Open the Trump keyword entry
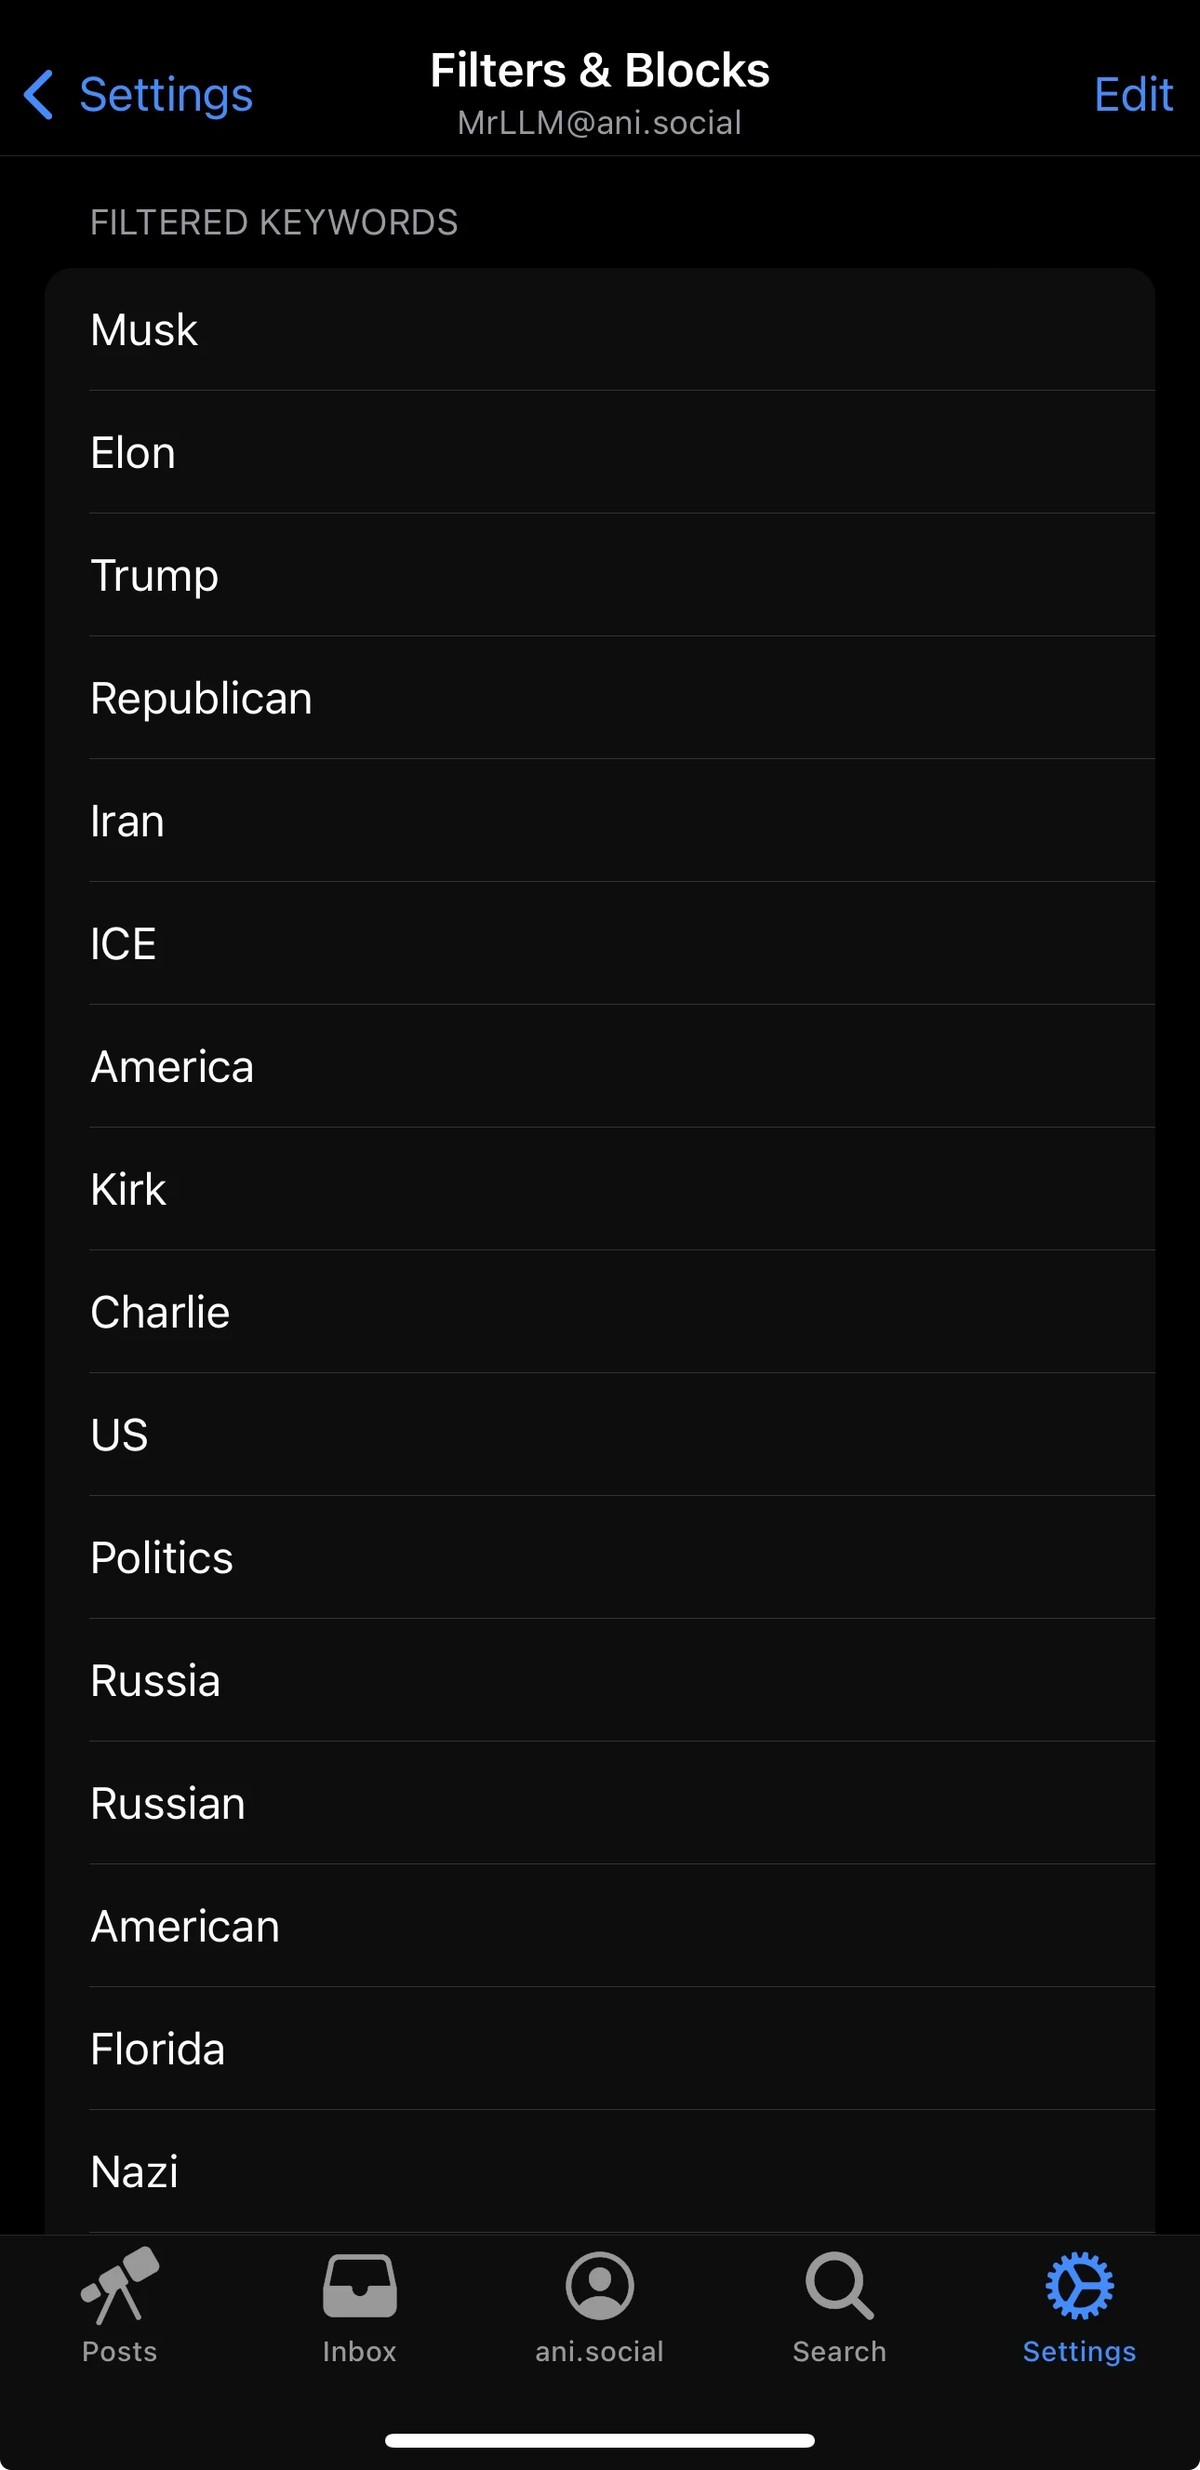Screen dimensions: 1200x2470 600,575
